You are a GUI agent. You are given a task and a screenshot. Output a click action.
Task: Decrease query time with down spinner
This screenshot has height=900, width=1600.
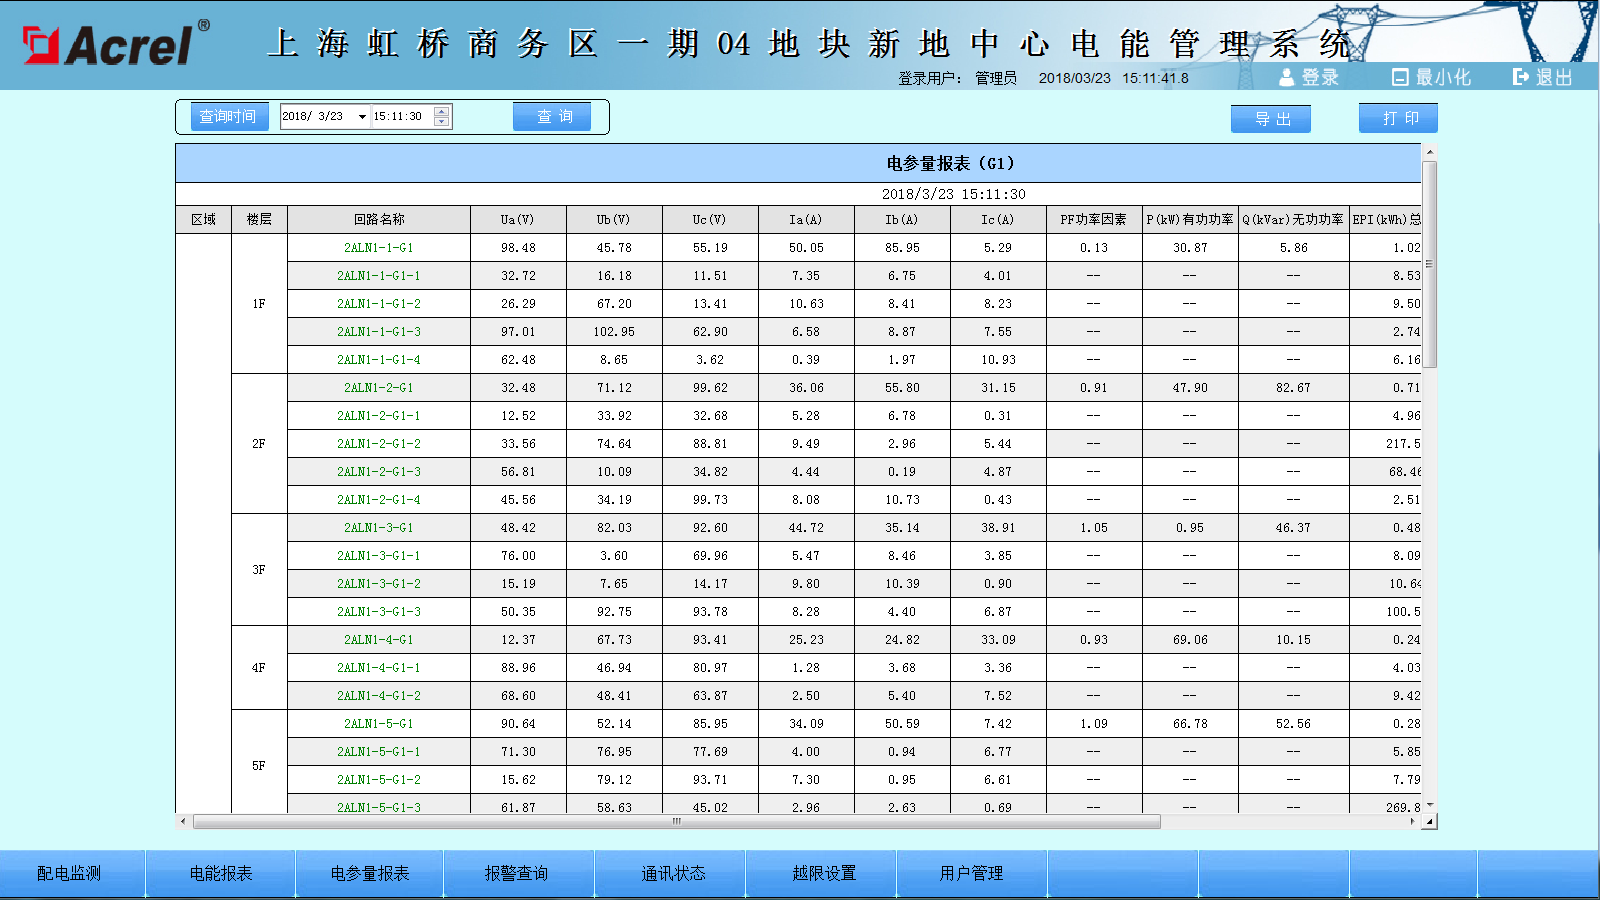click(x=441, y=122)
